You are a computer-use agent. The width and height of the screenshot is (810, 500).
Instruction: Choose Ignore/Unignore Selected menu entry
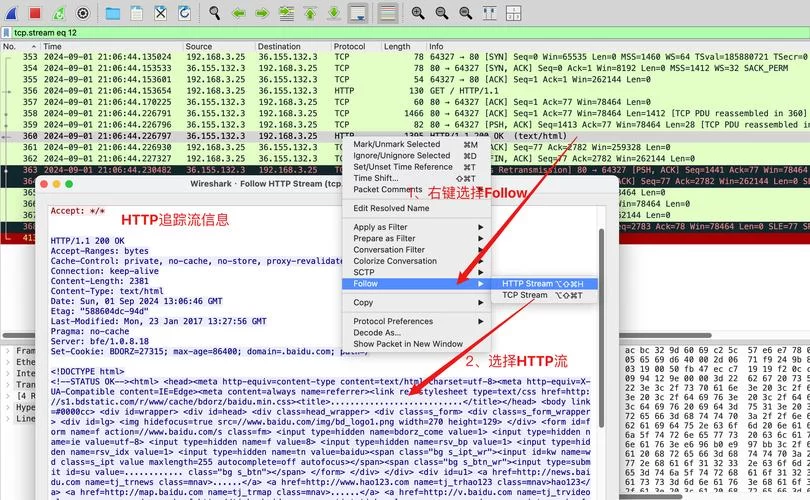[x=416, y=155]
